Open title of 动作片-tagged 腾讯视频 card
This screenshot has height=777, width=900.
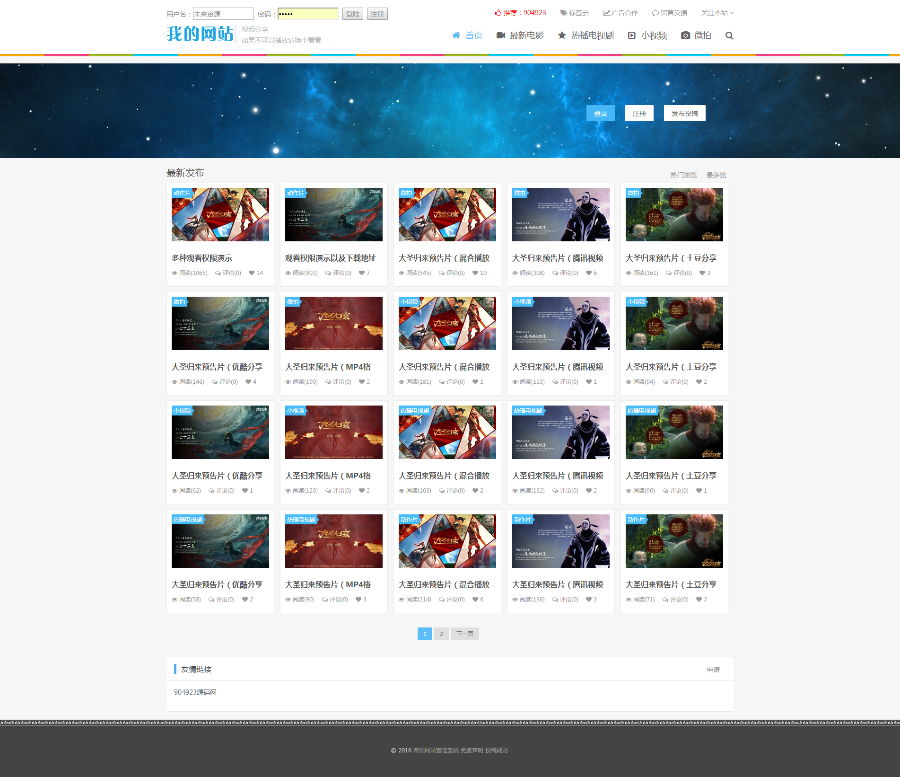tap(557, 585)
